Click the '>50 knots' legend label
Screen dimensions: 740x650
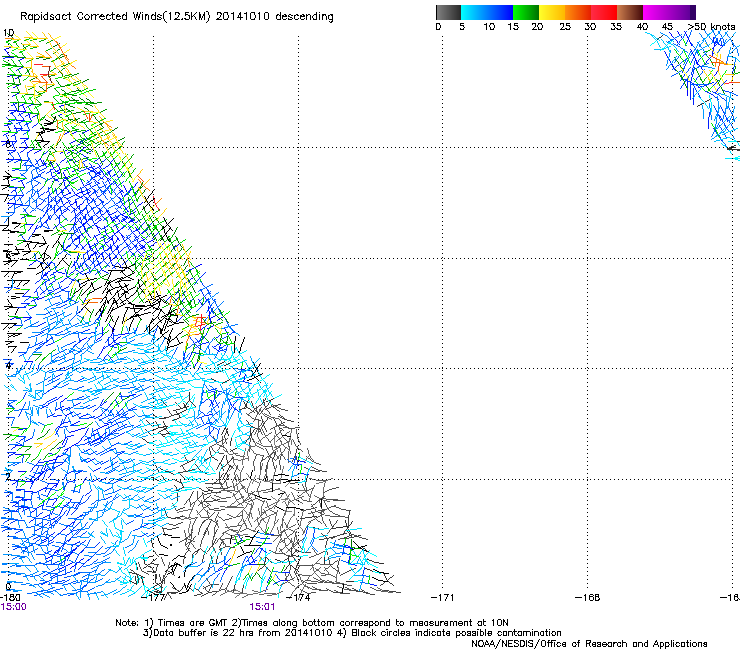tap(712, 27)
